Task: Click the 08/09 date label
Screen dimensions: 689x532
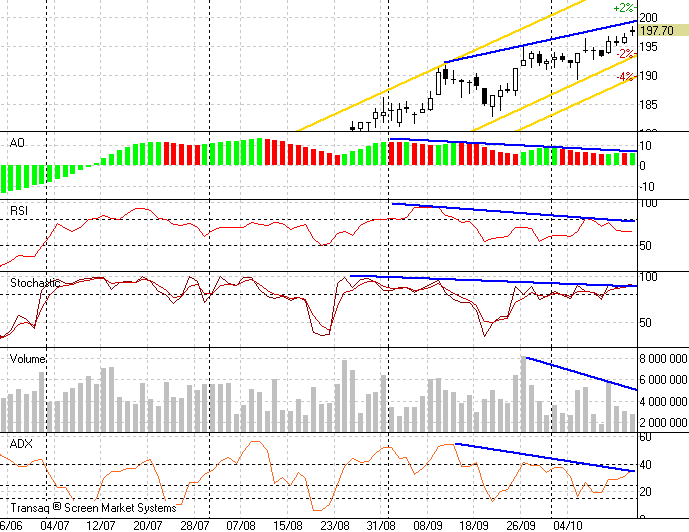Action: pyautogui.click(x=428, y=525)
